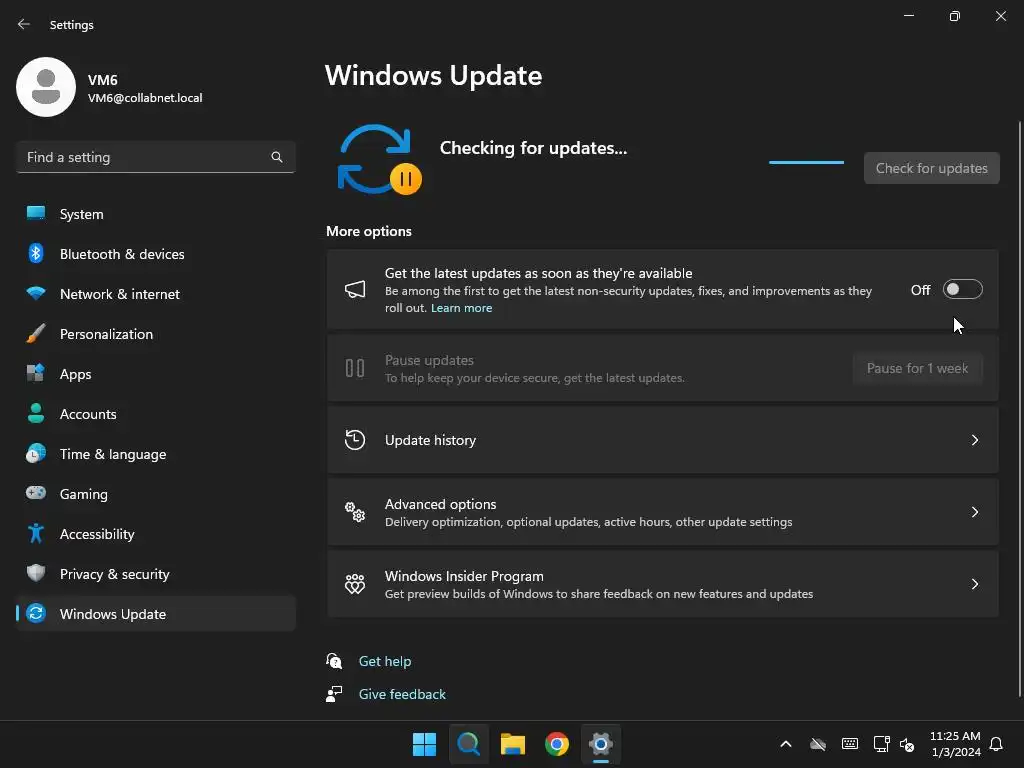Expand Advanced options chevron
The height and width of the screenshot is (768, 1024).
(x=974, y=512)
